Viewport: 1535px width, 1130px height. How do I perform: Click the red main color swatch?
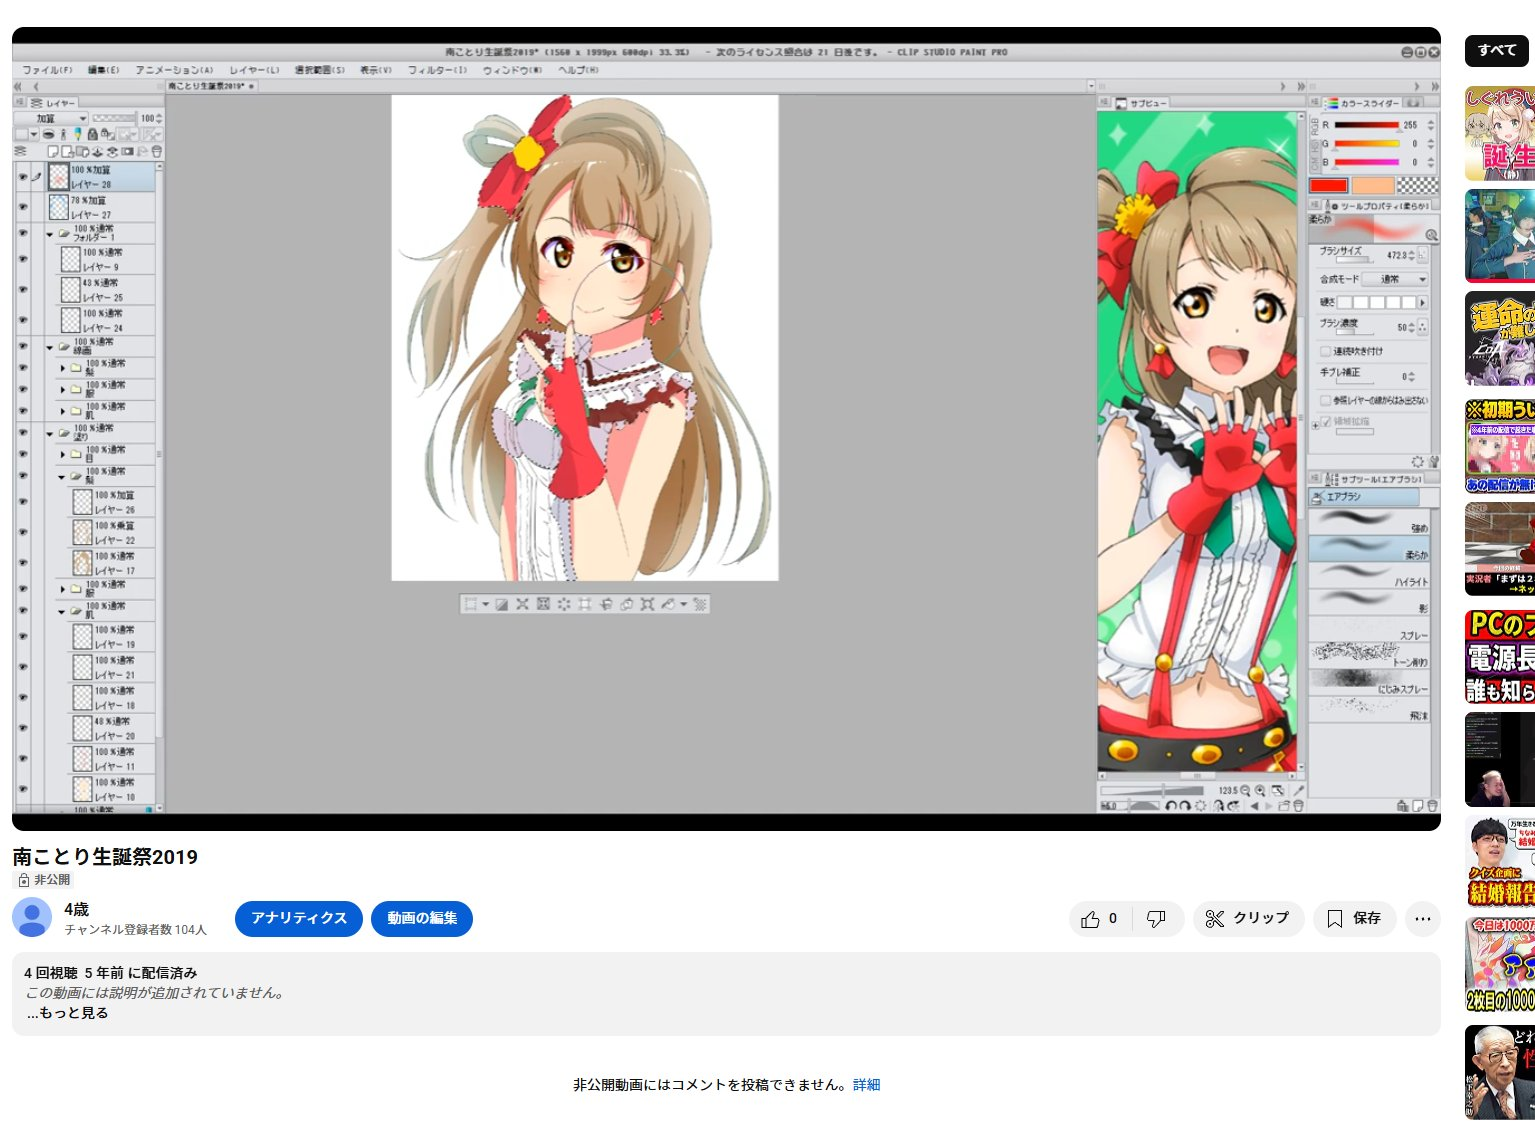tap(1328, 186)
